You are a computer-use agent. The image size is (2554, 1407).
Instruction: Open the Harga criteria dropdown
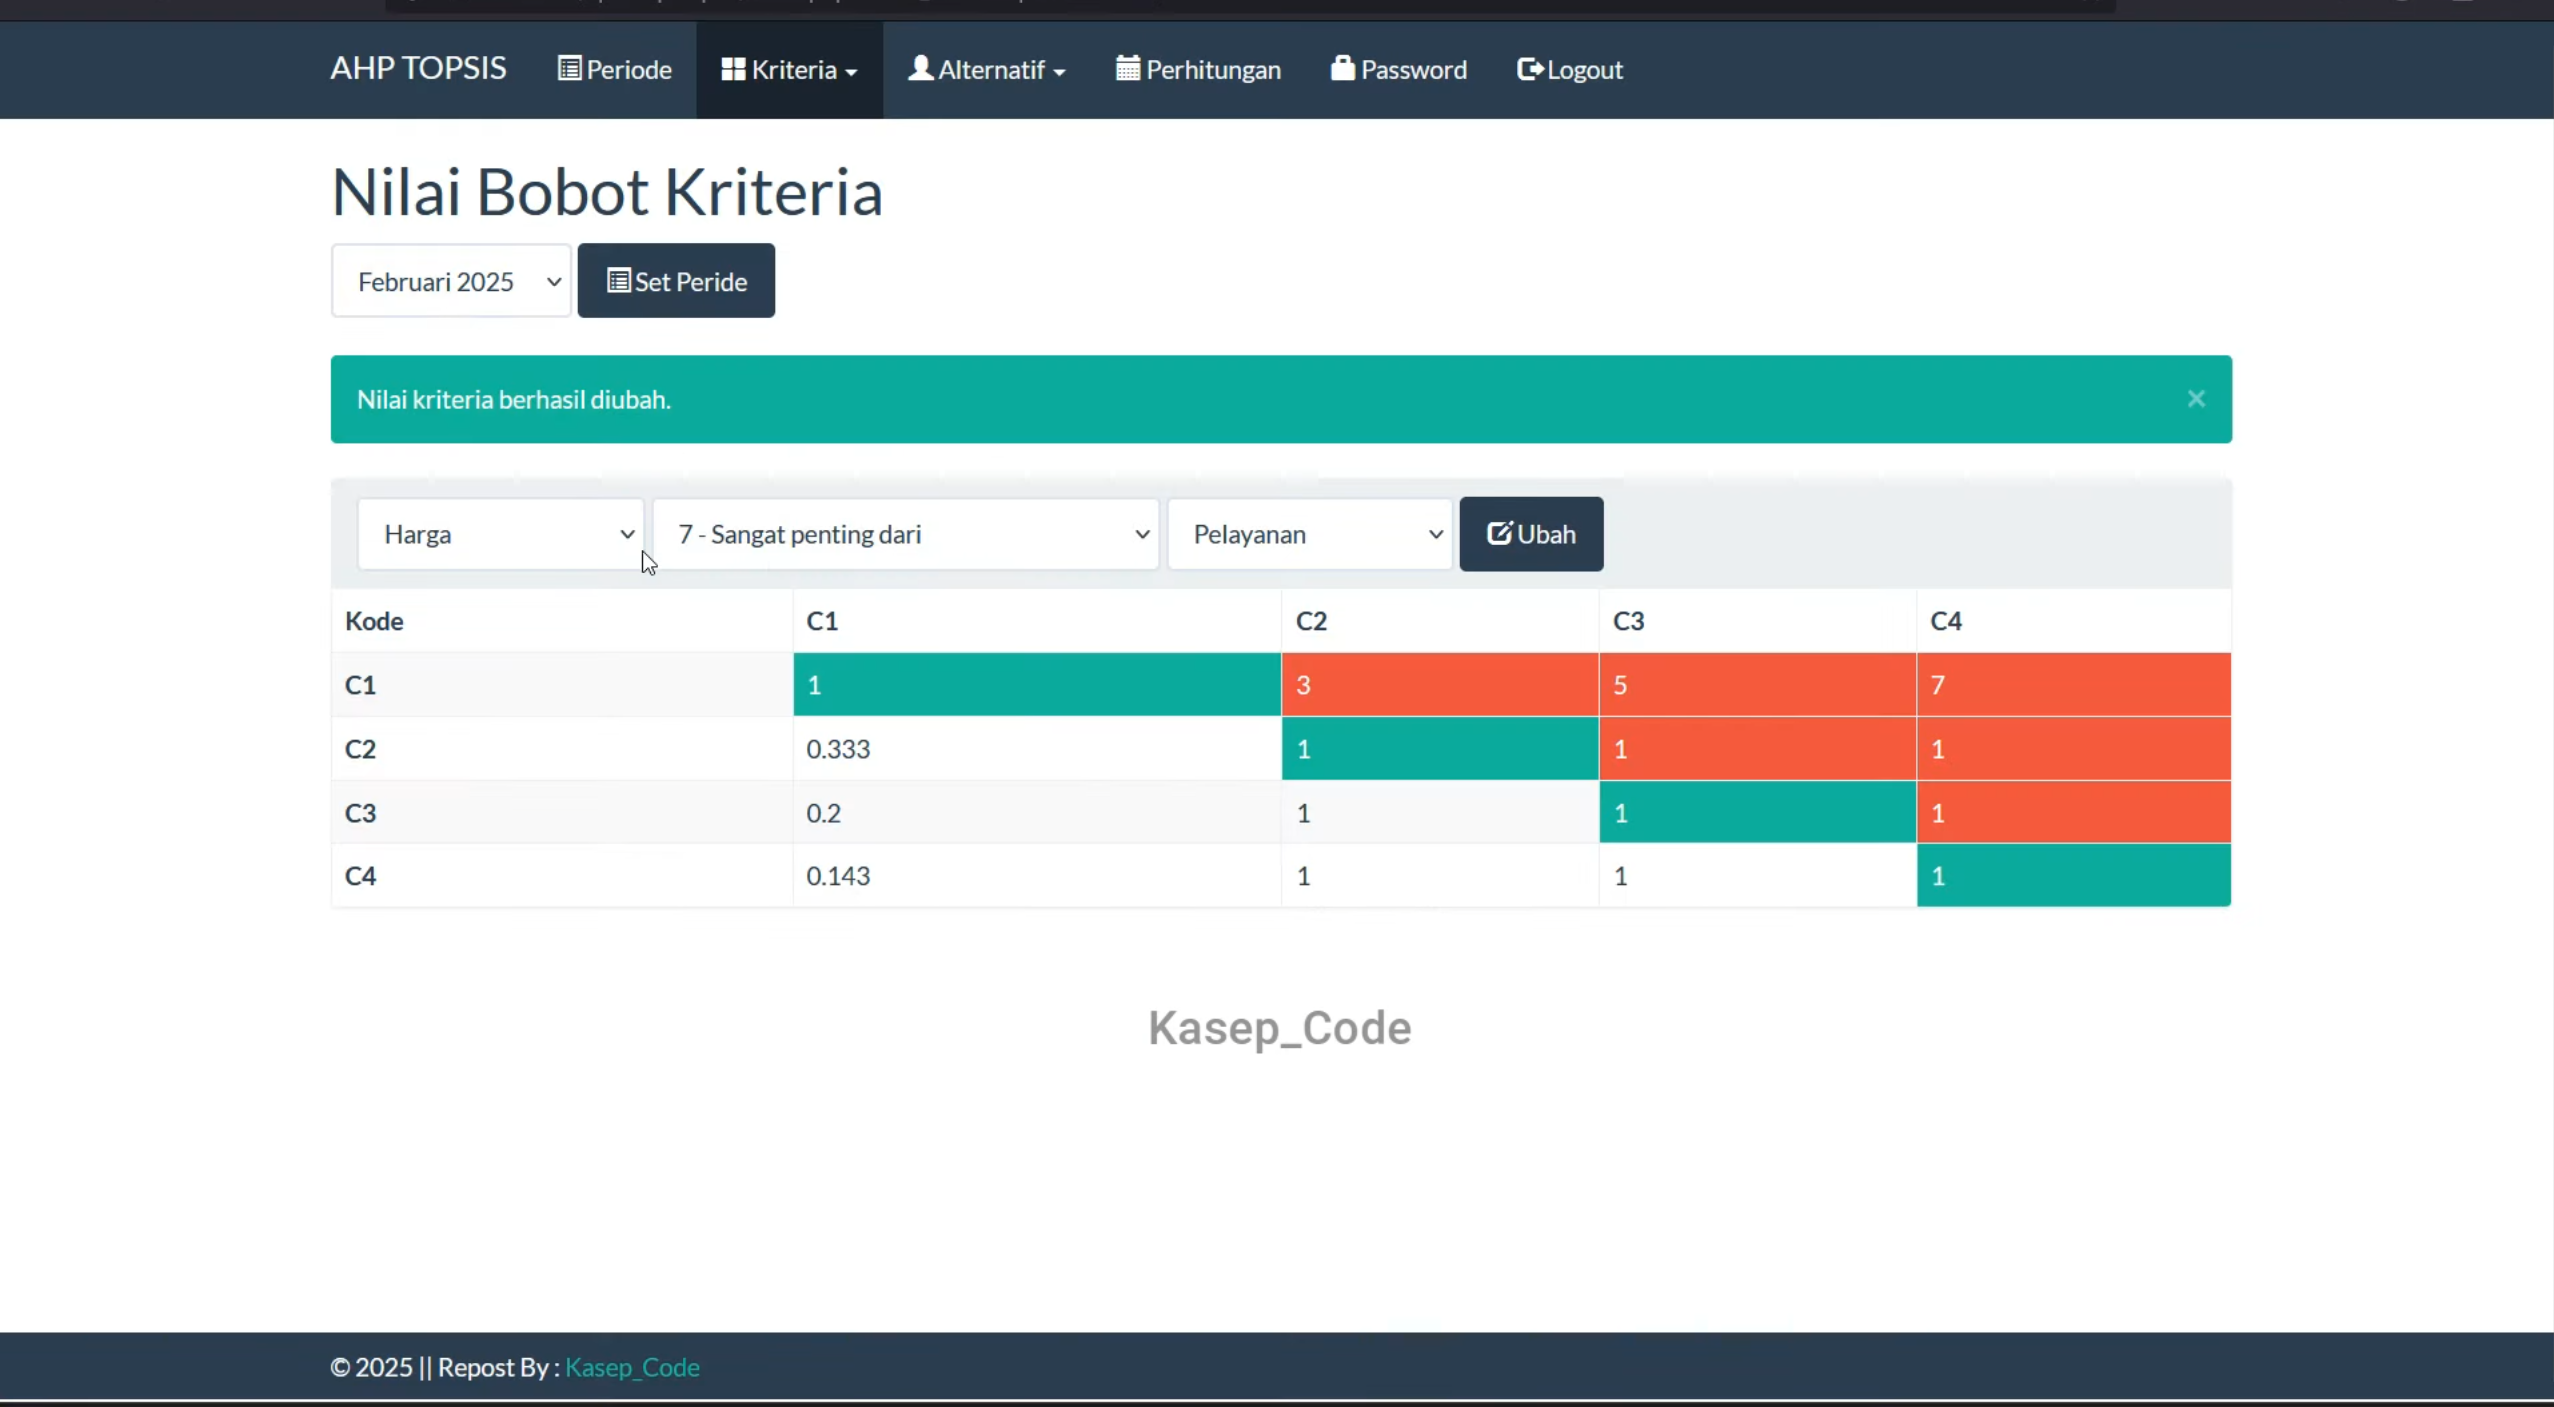(501, 534)
